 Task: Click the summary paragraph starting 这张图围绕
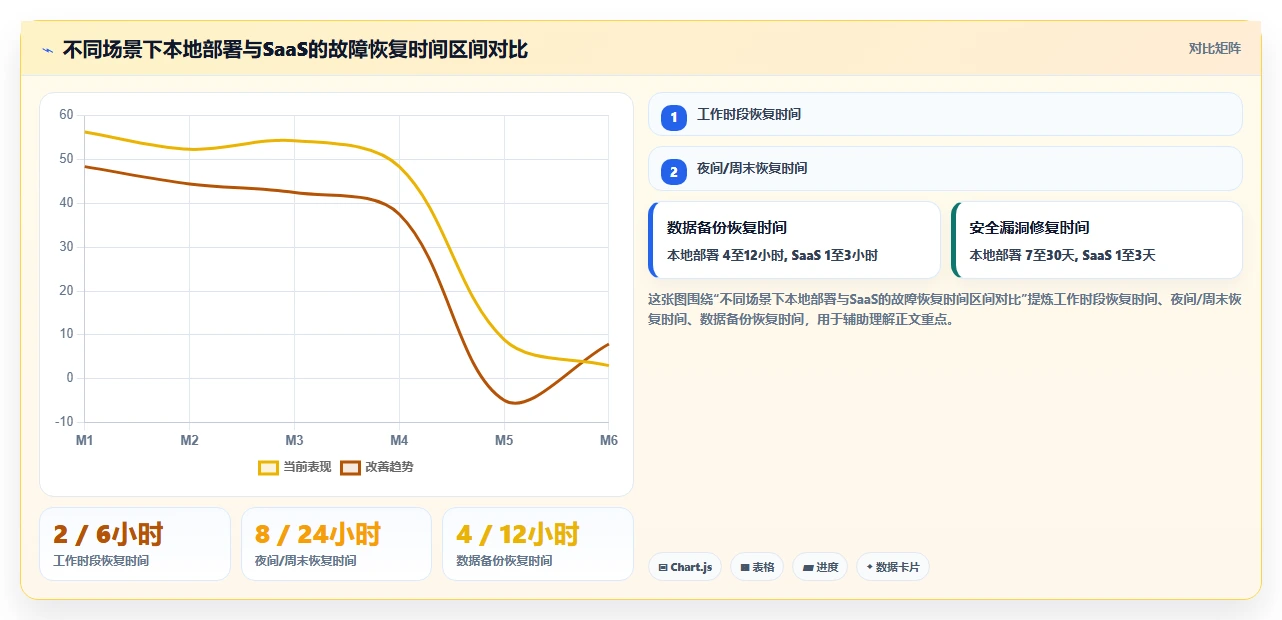tap(945, 309)
